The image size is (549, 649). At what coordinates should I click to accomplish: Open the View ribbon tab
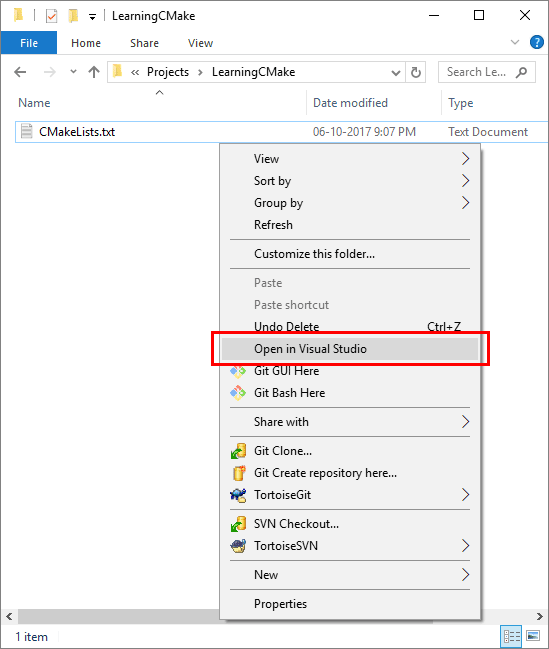200,43
